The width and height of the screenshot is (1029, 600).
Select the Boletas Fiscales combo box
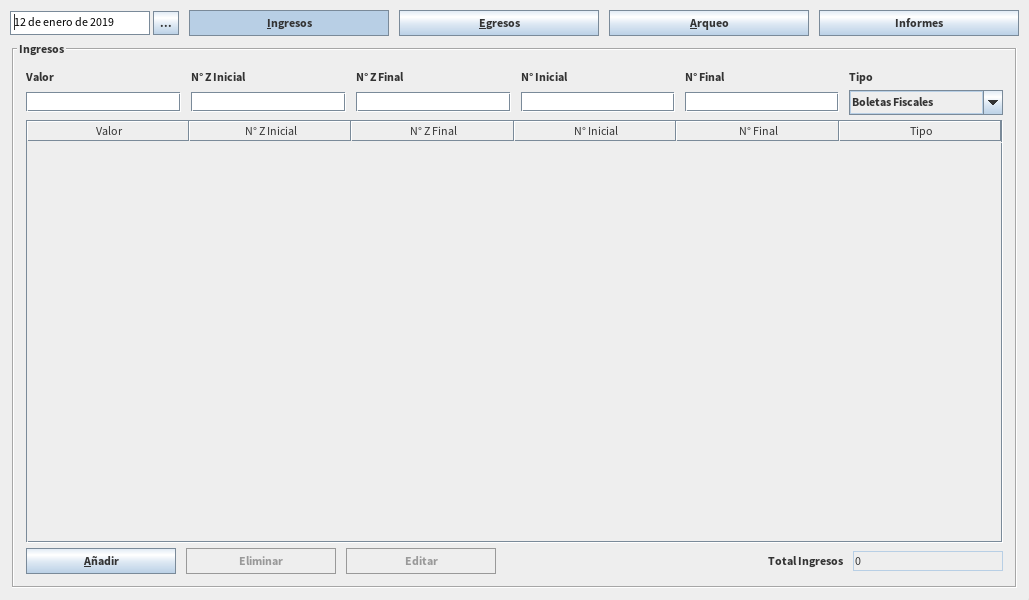point(915,102)
